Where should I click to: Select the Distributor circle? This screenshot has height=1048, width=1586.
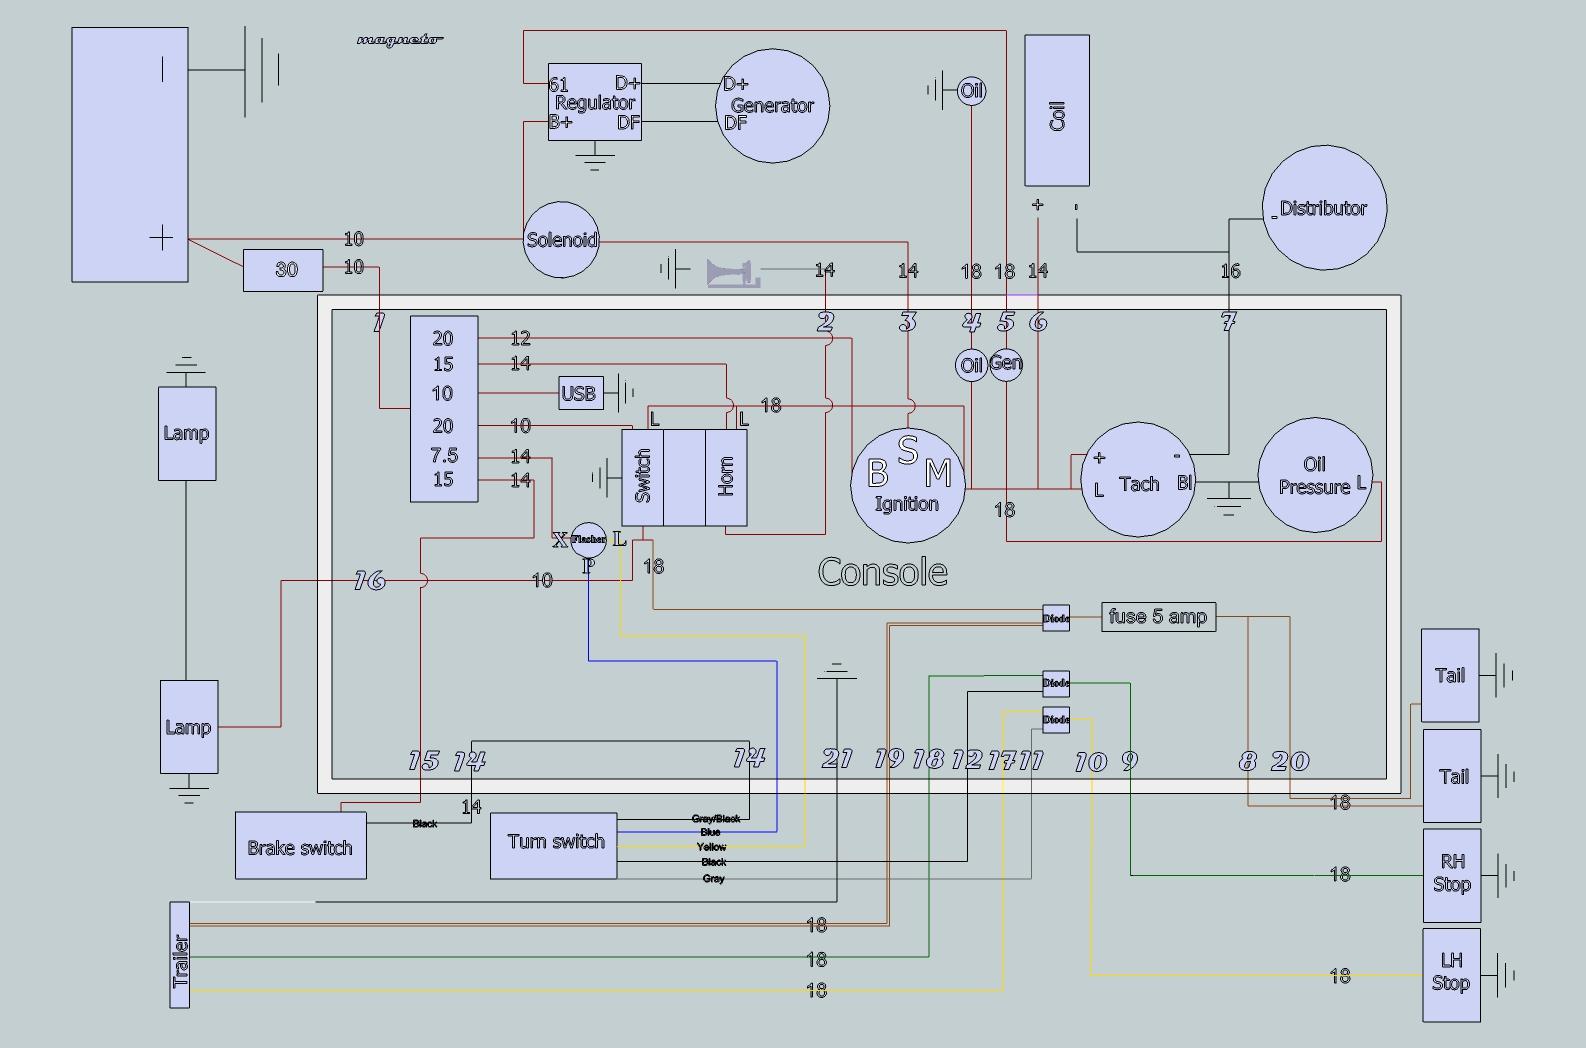(1324, 208)
